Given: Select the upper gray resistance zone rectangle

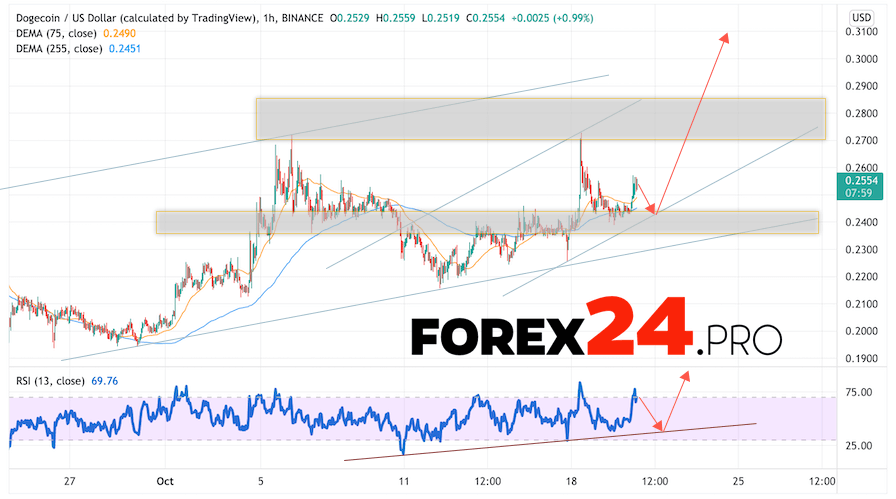Looking at the screenshot, I should [540, 118].
